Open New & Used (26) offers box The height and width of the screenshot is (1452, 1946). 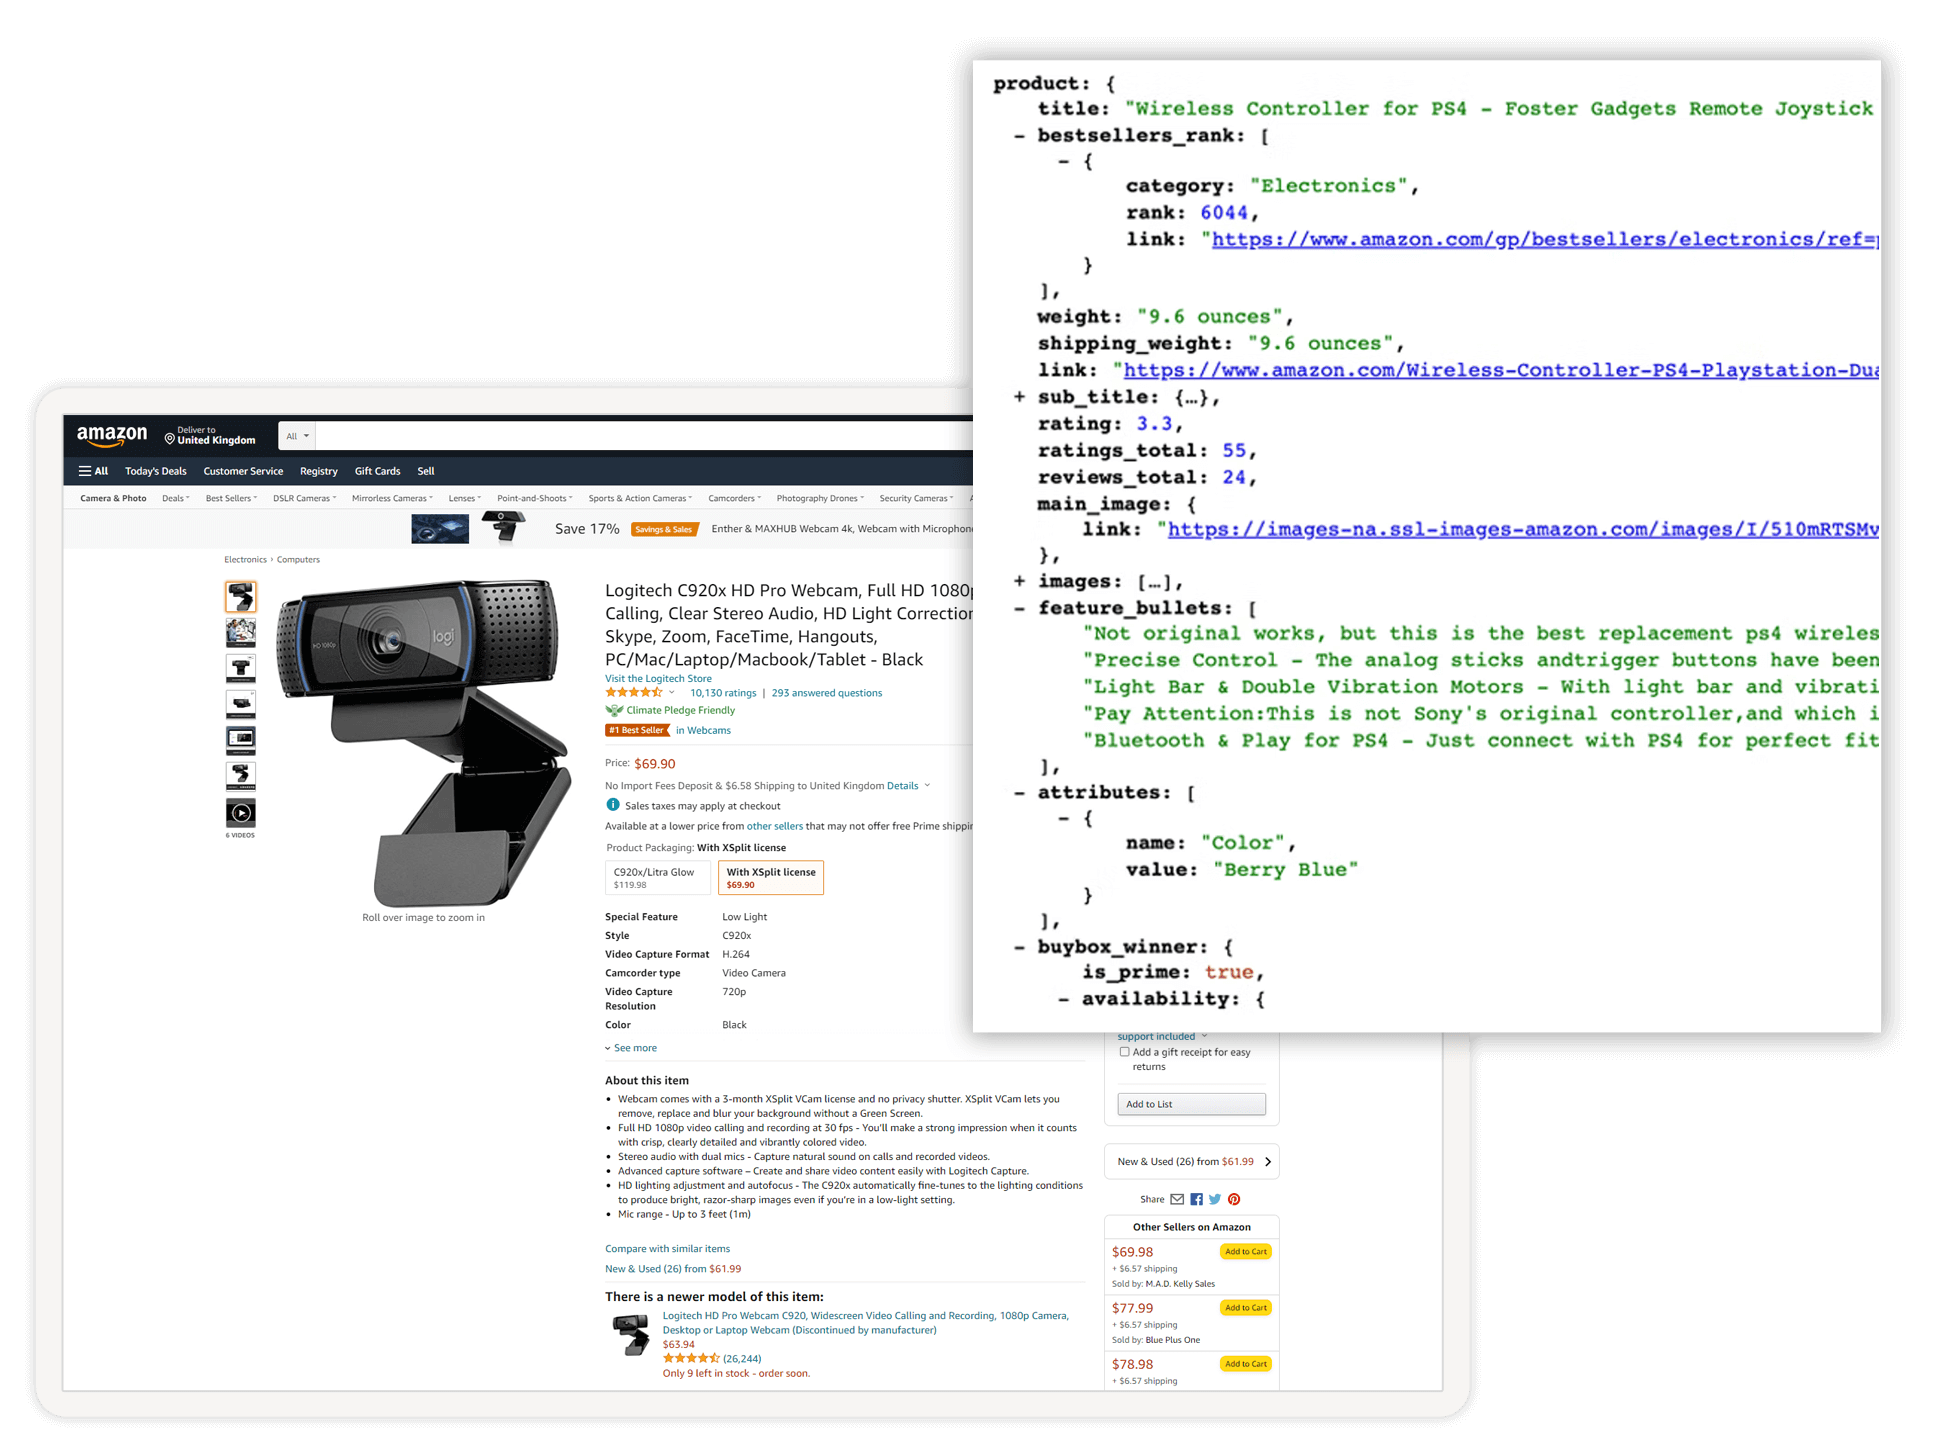pos(1191,1161)
